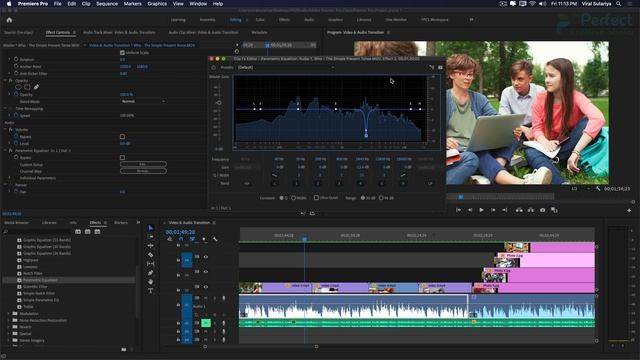The height and width of the screenshot is (360, 640).
Task: Enable Volume Bypass checkbox
Action: (x=122, y=137)
